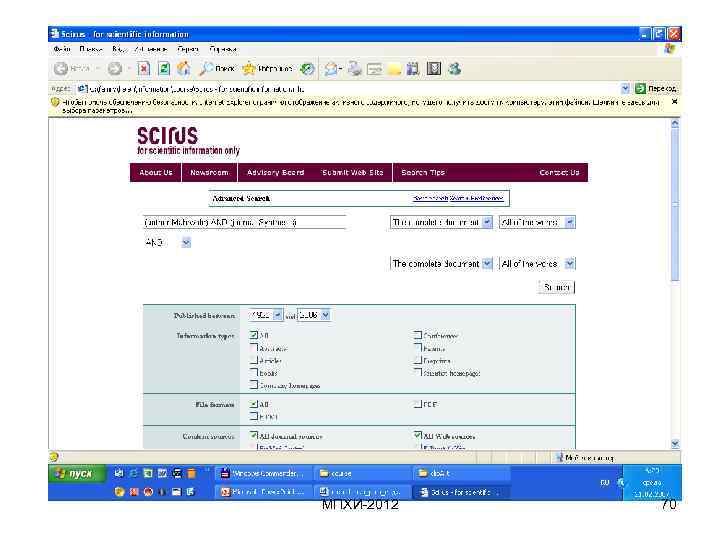The width and height of the screenshot is (720, 540).
Task: Toggle the Books checkbox
Action: (x=254, y=372)
